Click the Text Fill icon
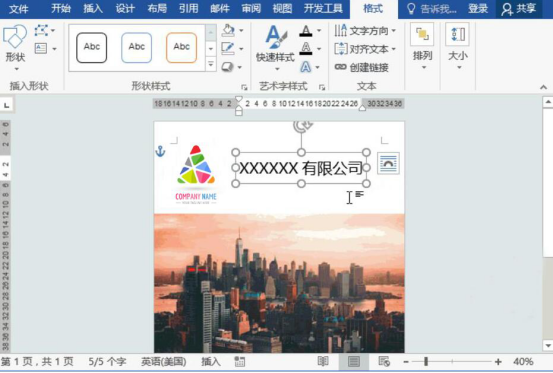Image resolution: width=553 pixels, height=373 pixels. pos(306,31)
